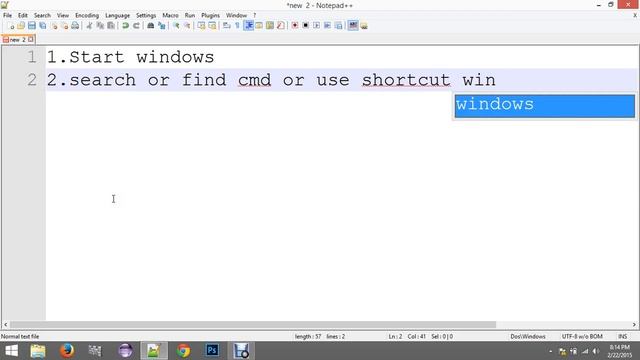Open the Language menu
Screen dimensions: 640x360
[x=117, y=16]
